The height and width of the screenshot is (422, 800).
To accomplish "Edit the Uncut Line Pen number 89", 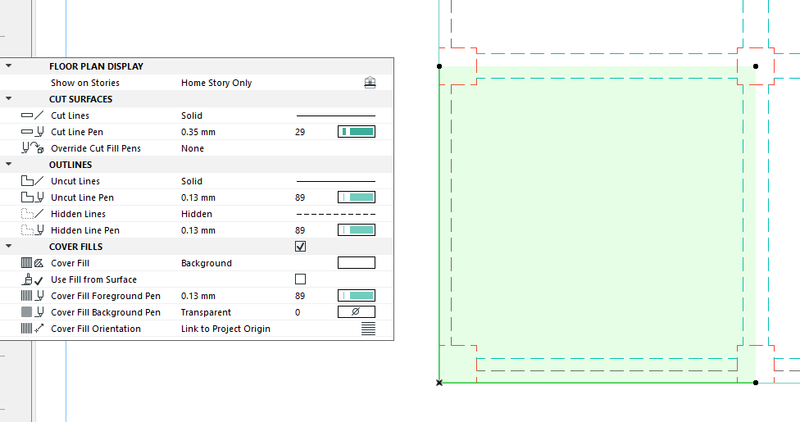I will click(x=300, y=197).
